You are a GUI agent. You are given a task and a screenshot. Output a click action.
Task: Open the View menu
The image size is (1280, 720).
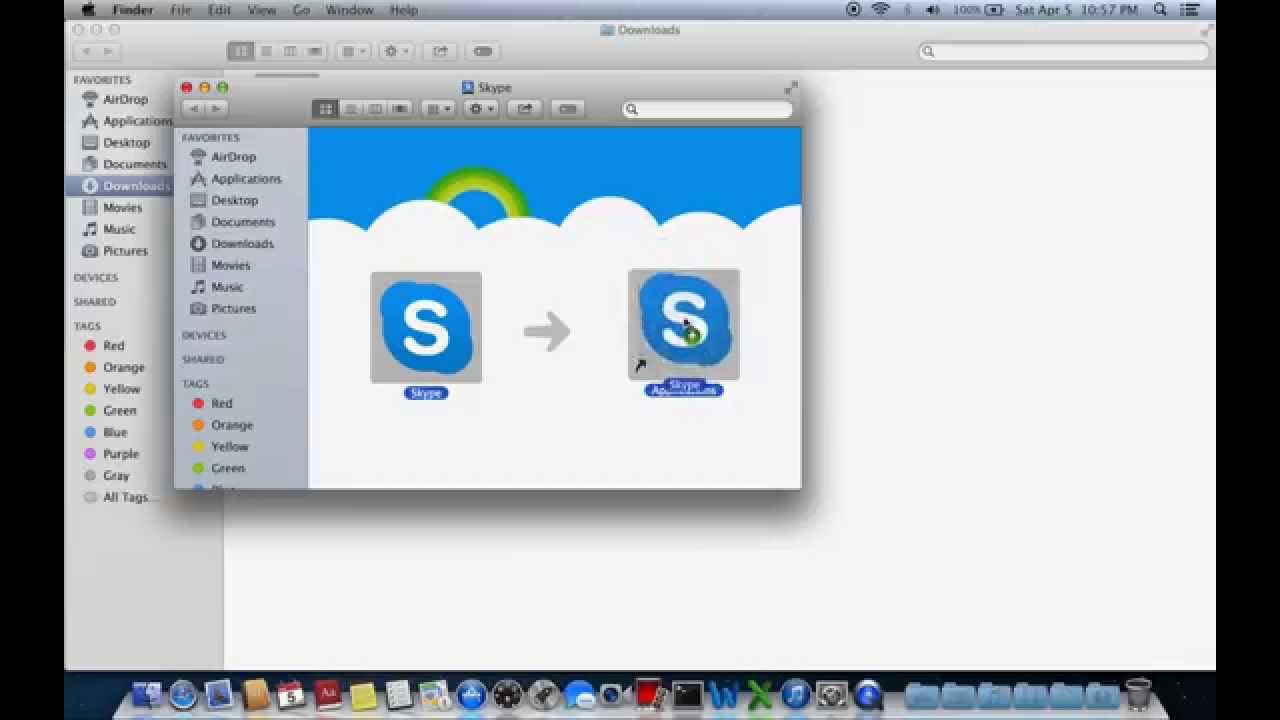click(261, 10)
